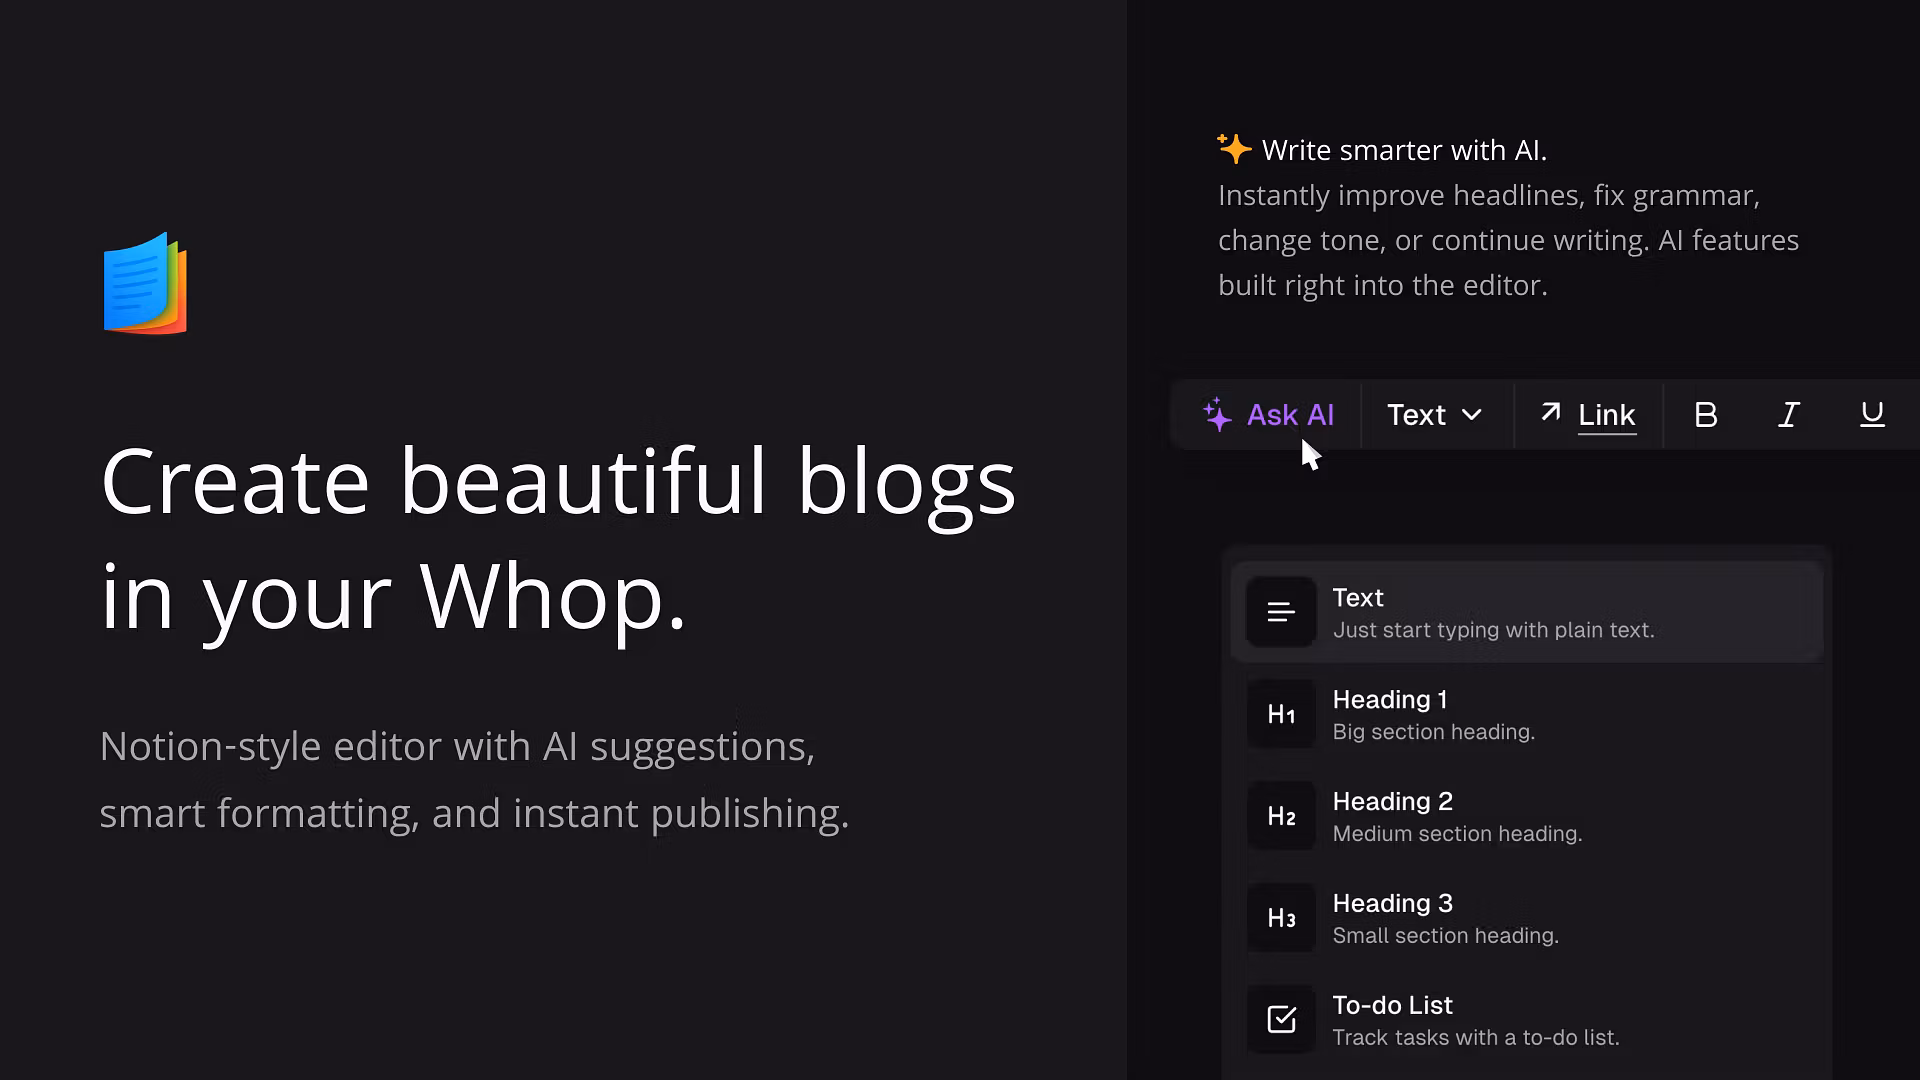Click the H3 block icon

click(1281, 918)
